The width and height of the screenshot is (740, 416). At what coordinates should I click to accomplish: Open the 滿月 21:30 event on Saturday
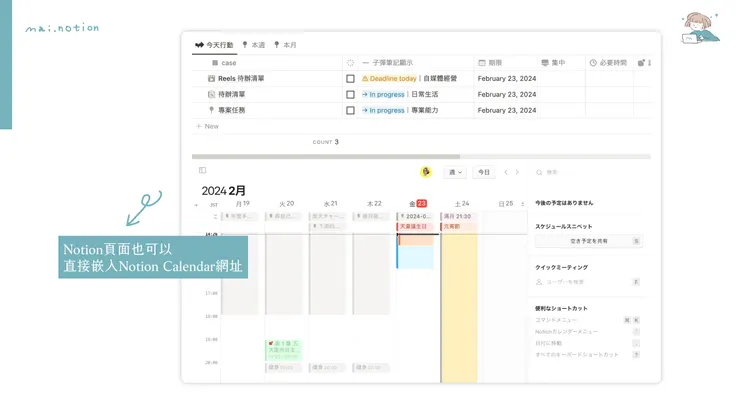click(458, 216)
